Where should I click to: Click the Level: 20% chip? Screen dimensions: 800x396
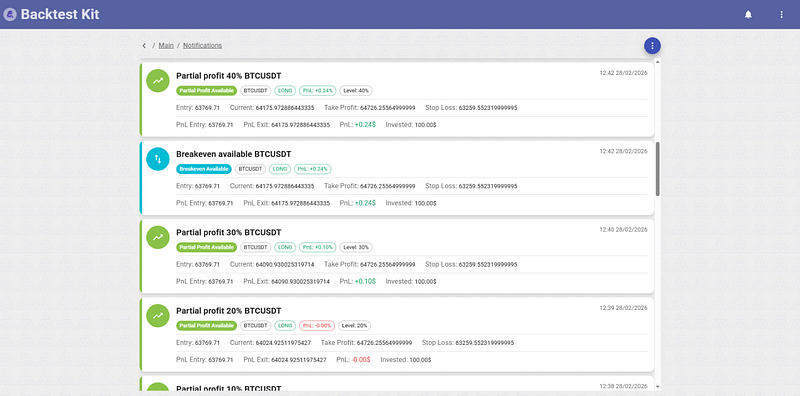click(x=355, y=326)
